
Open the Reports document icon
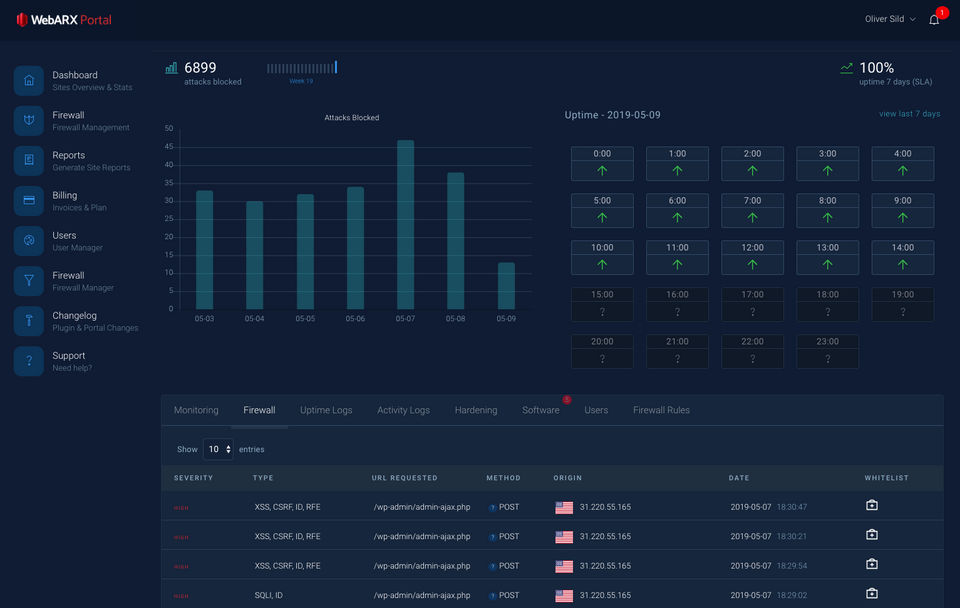pos(29,160)
